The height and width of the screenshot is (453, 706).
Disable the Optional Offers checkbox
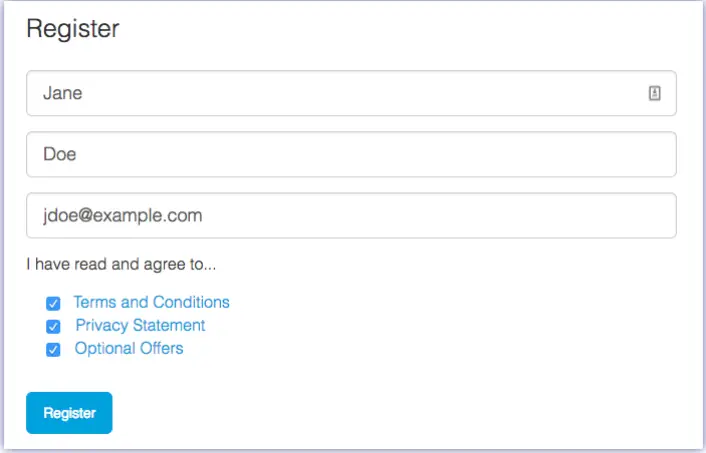(53, 350)
